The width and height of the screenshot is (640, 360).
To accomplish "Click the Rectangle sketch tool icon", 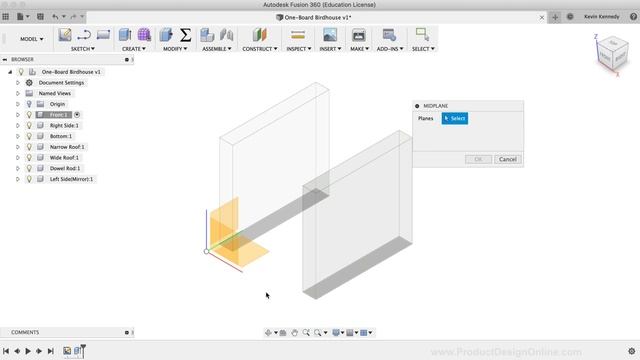I will coord(103,35).
